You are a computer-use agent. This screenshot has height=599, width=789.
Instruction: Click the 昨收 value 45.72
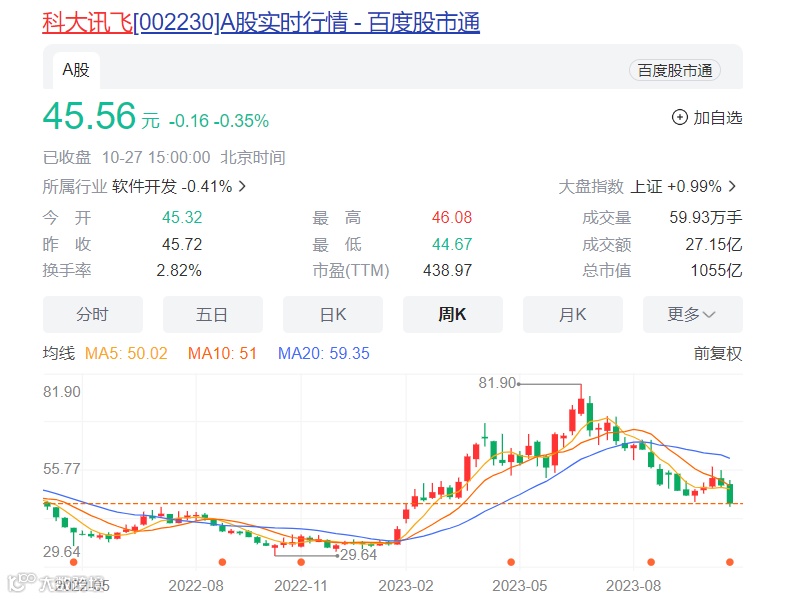coord(182,244)
